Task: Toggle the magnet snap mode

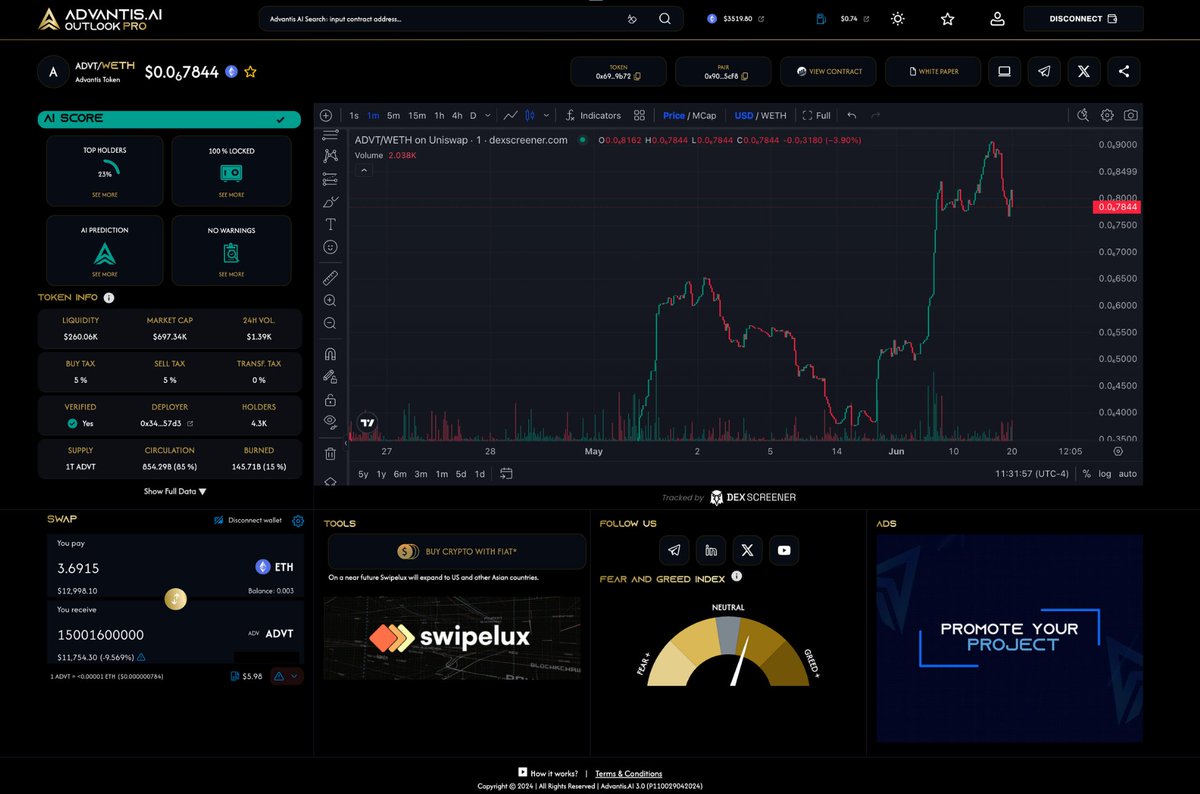Action: (x=331, y=353)
